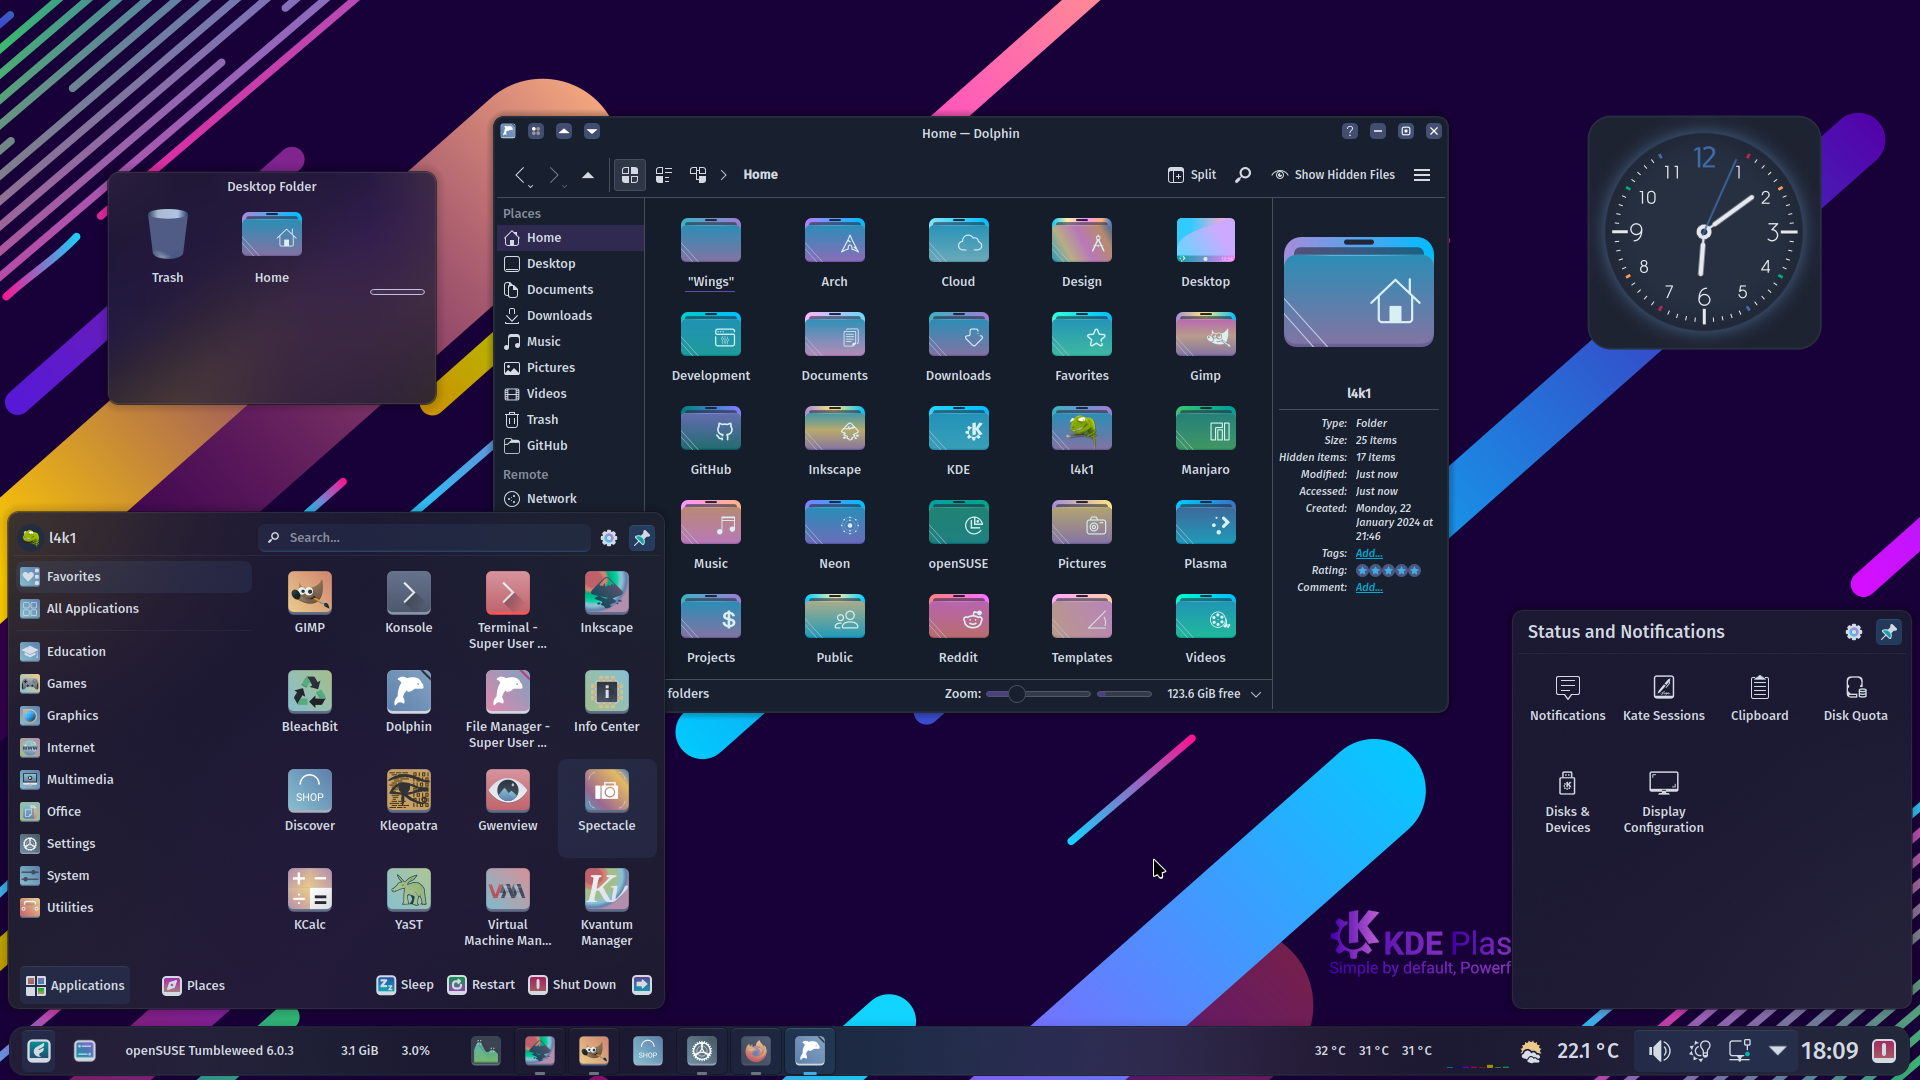Open YaST from the launcher

408,899
